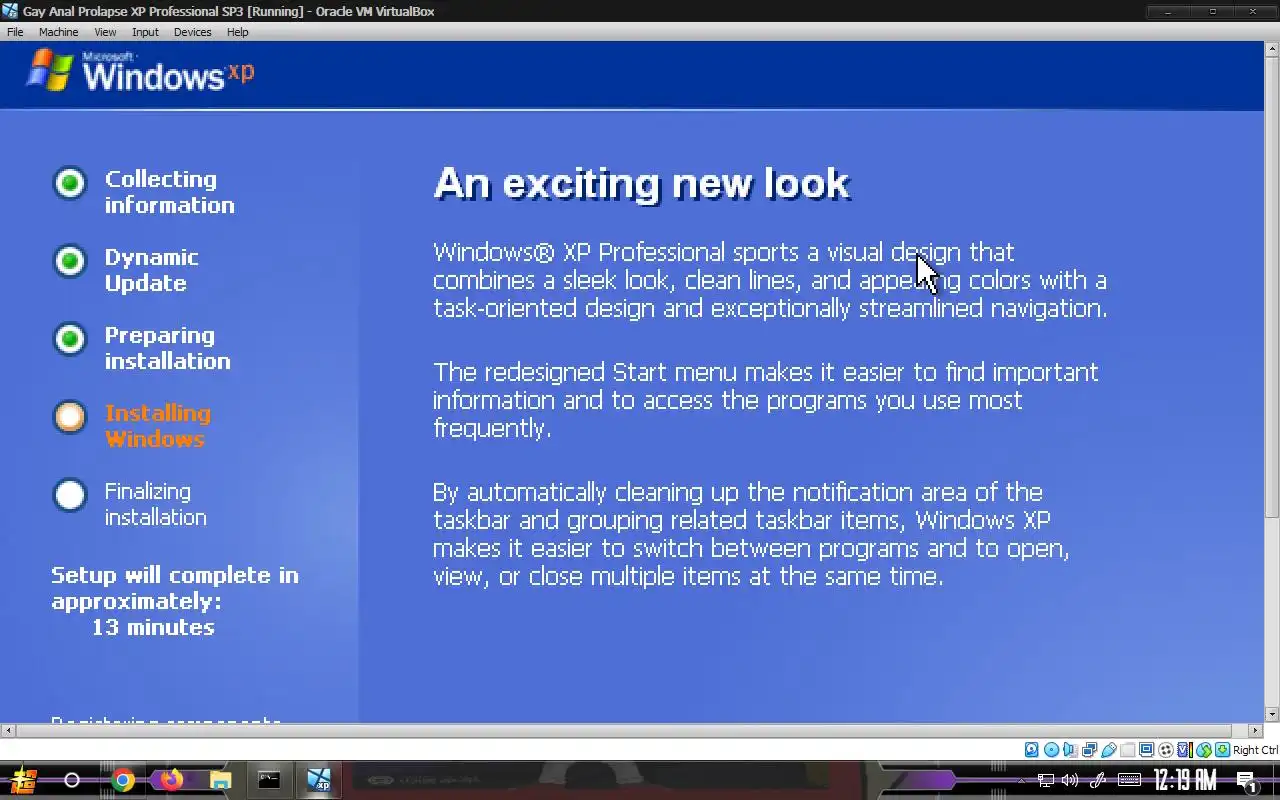
Task: Open the touch keyboard tray icon
Action: coord(1129,780)
